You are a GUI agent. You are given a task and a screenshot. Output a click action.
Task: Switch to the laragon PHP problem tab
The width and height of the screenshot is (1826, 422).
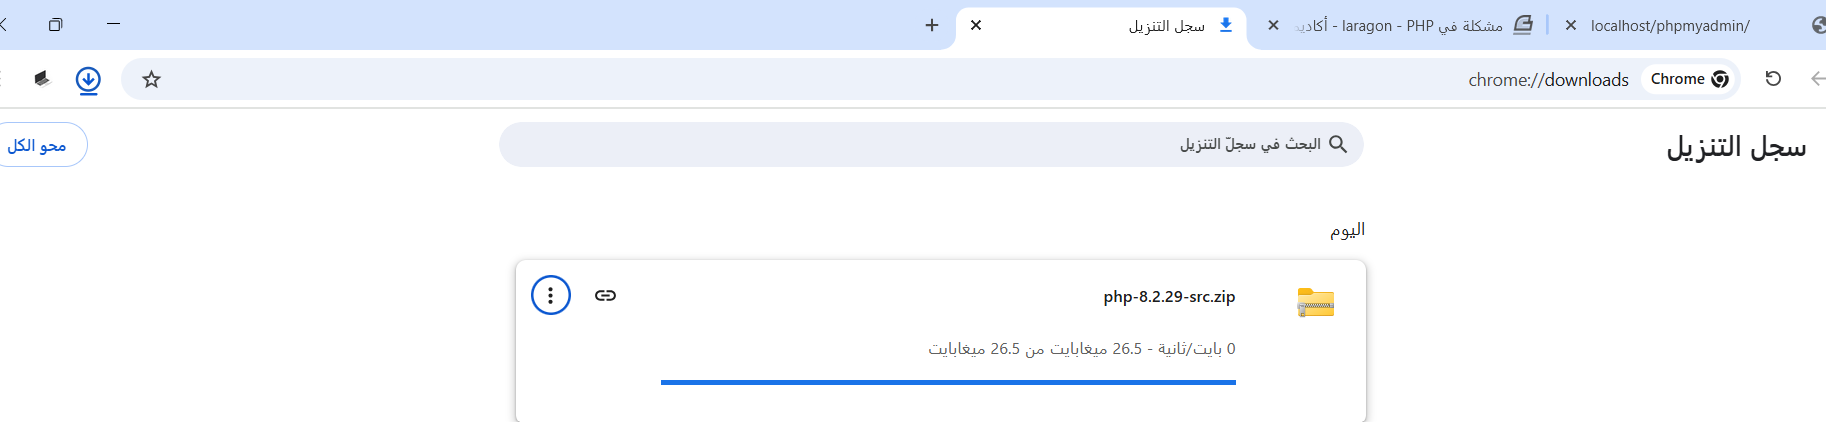click(1400, 25)
